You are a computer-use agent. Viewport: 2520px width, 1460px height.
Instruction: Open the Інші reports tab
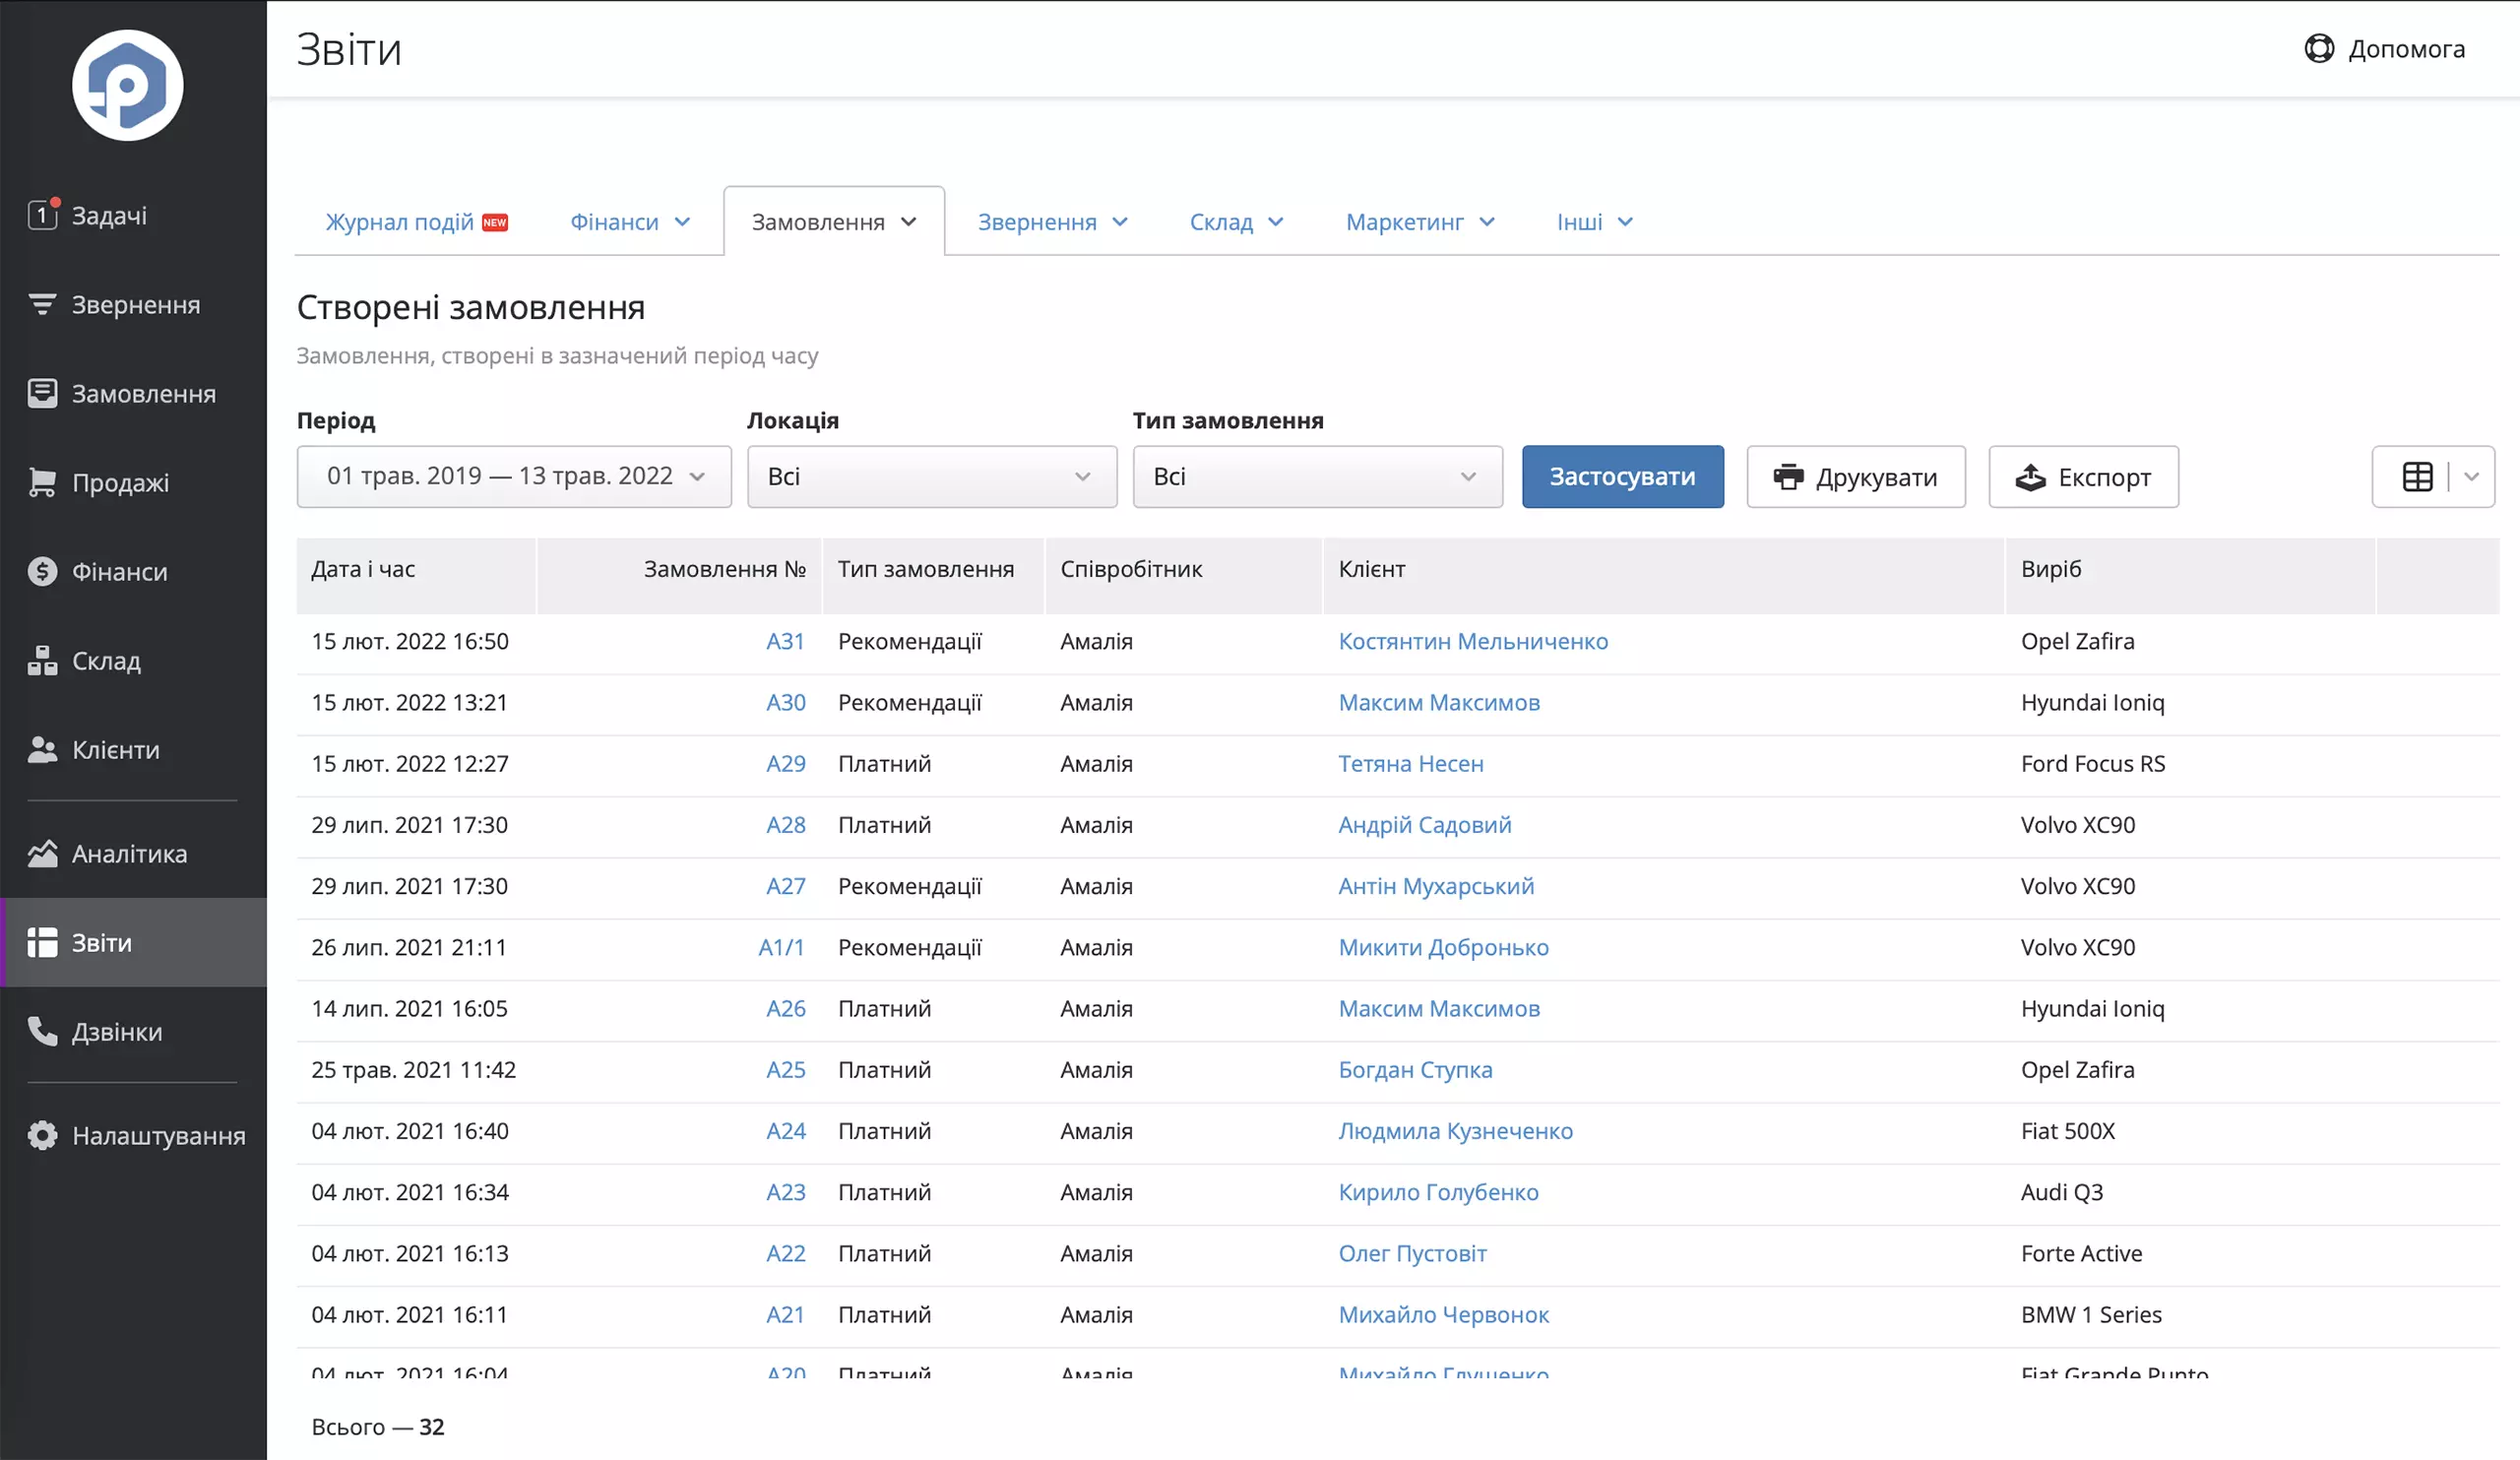coord(1579,222)
